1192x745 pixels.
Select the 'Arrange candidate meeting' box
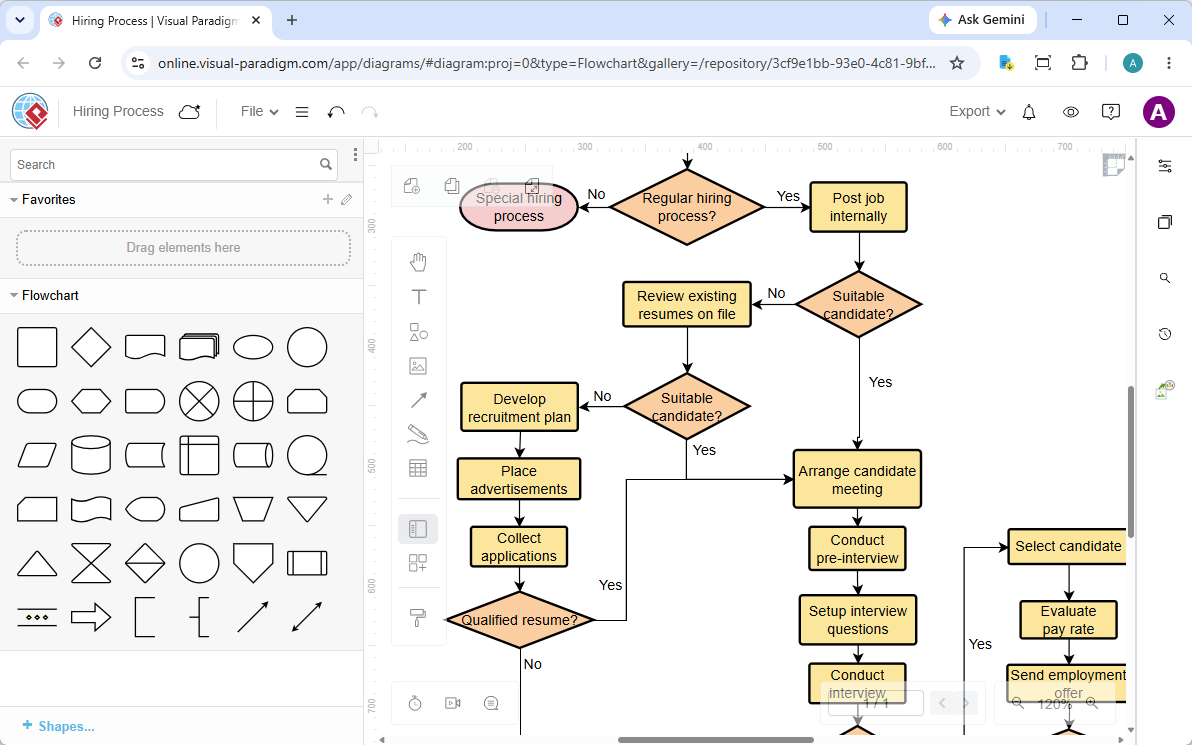pos(857,480)
